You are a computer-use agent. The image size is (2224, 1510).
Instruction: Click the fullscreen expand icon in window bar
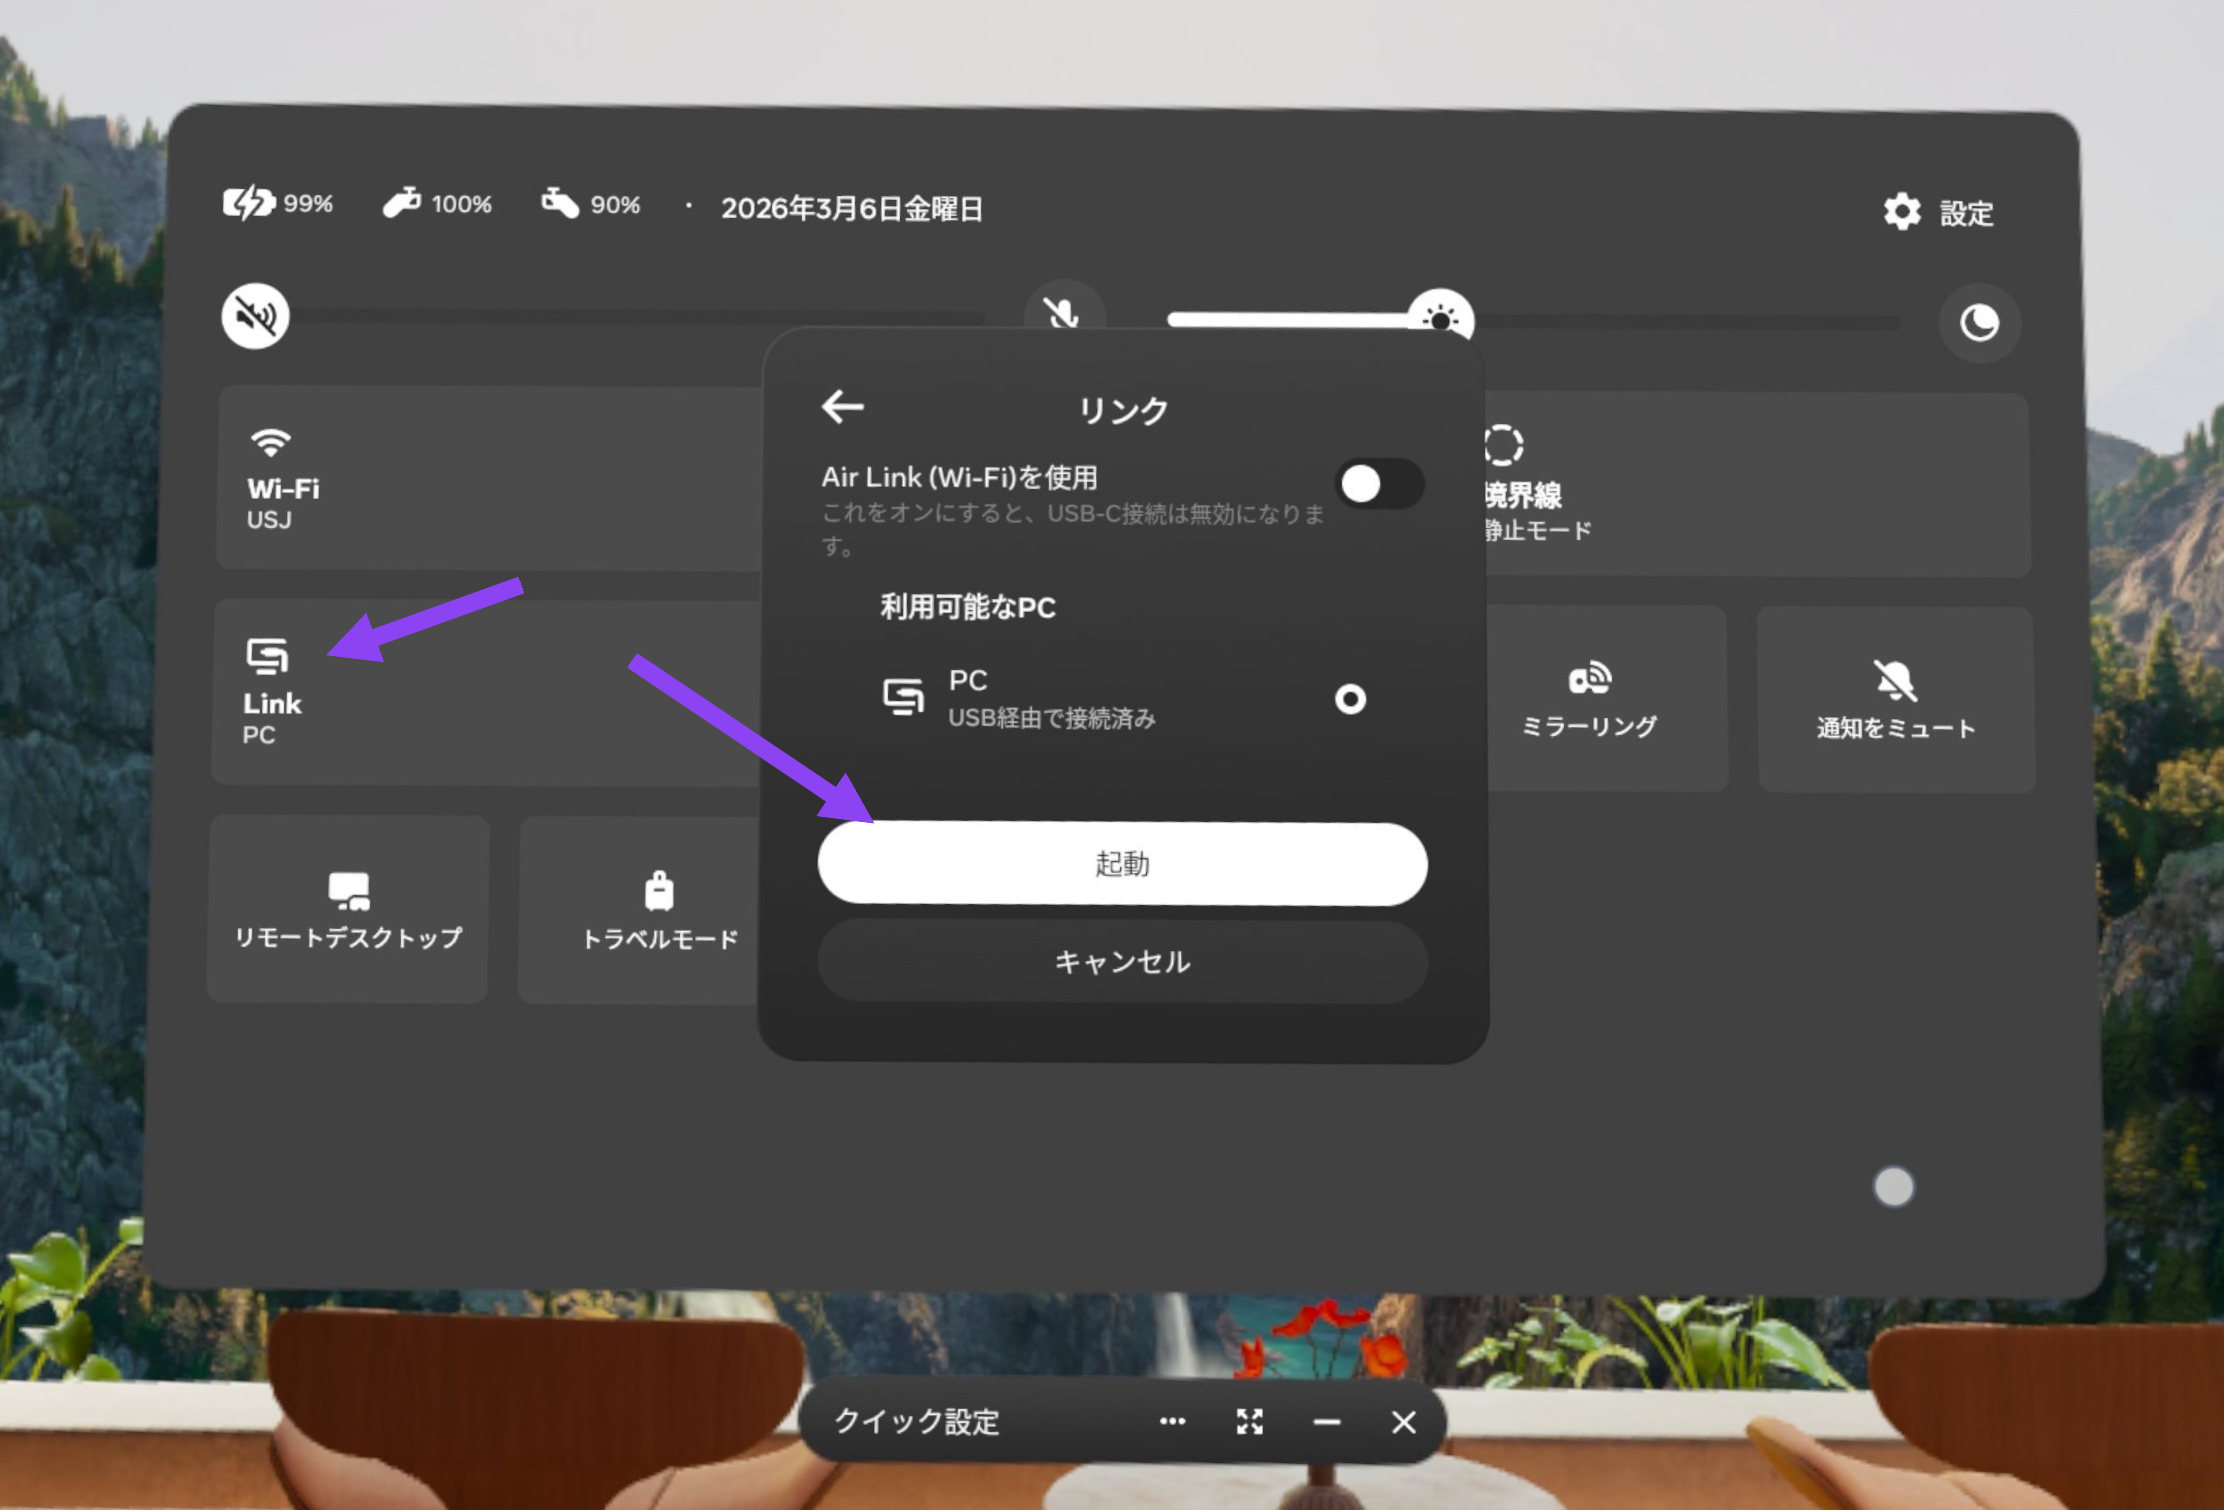1249,1421
